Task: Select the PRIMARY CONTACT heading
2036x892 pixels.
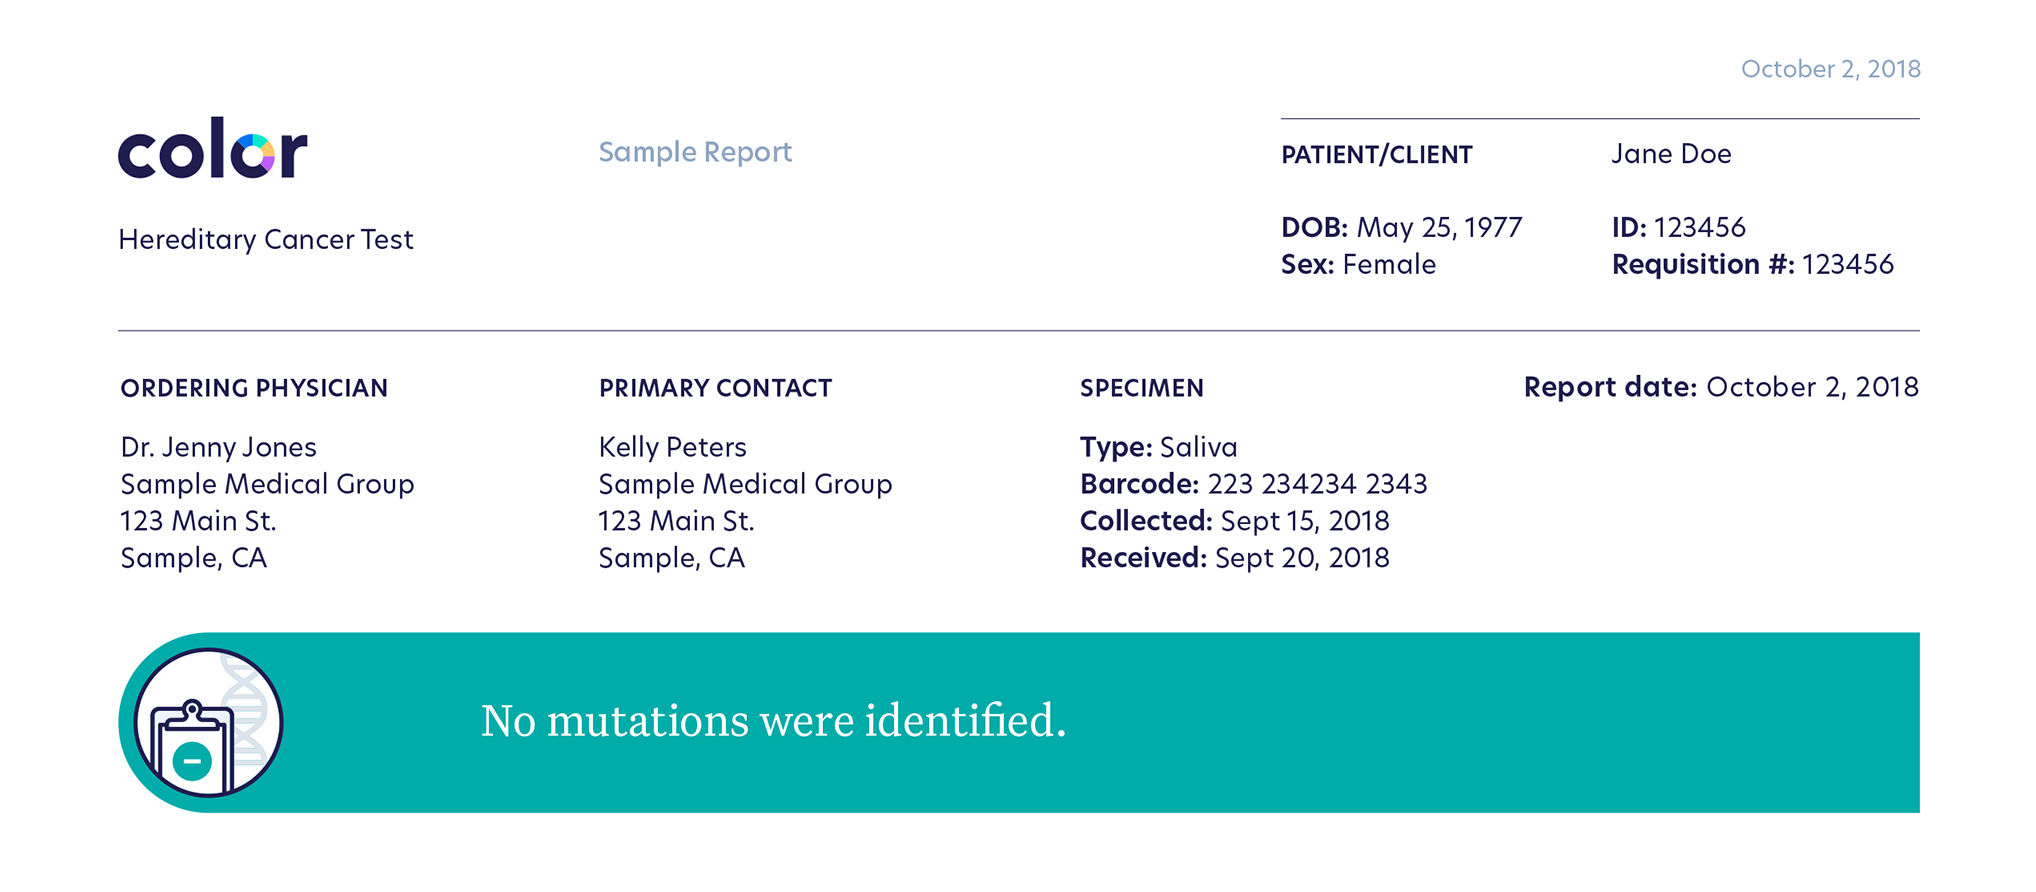Action: point(715,388)
